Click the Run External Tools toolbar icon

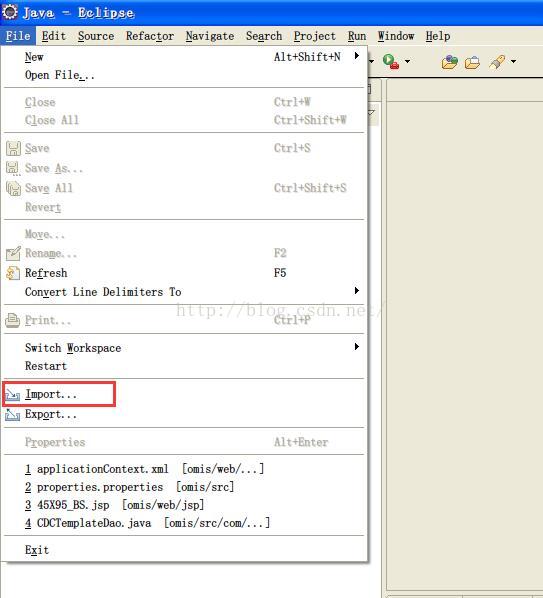(x=390, y=61)
